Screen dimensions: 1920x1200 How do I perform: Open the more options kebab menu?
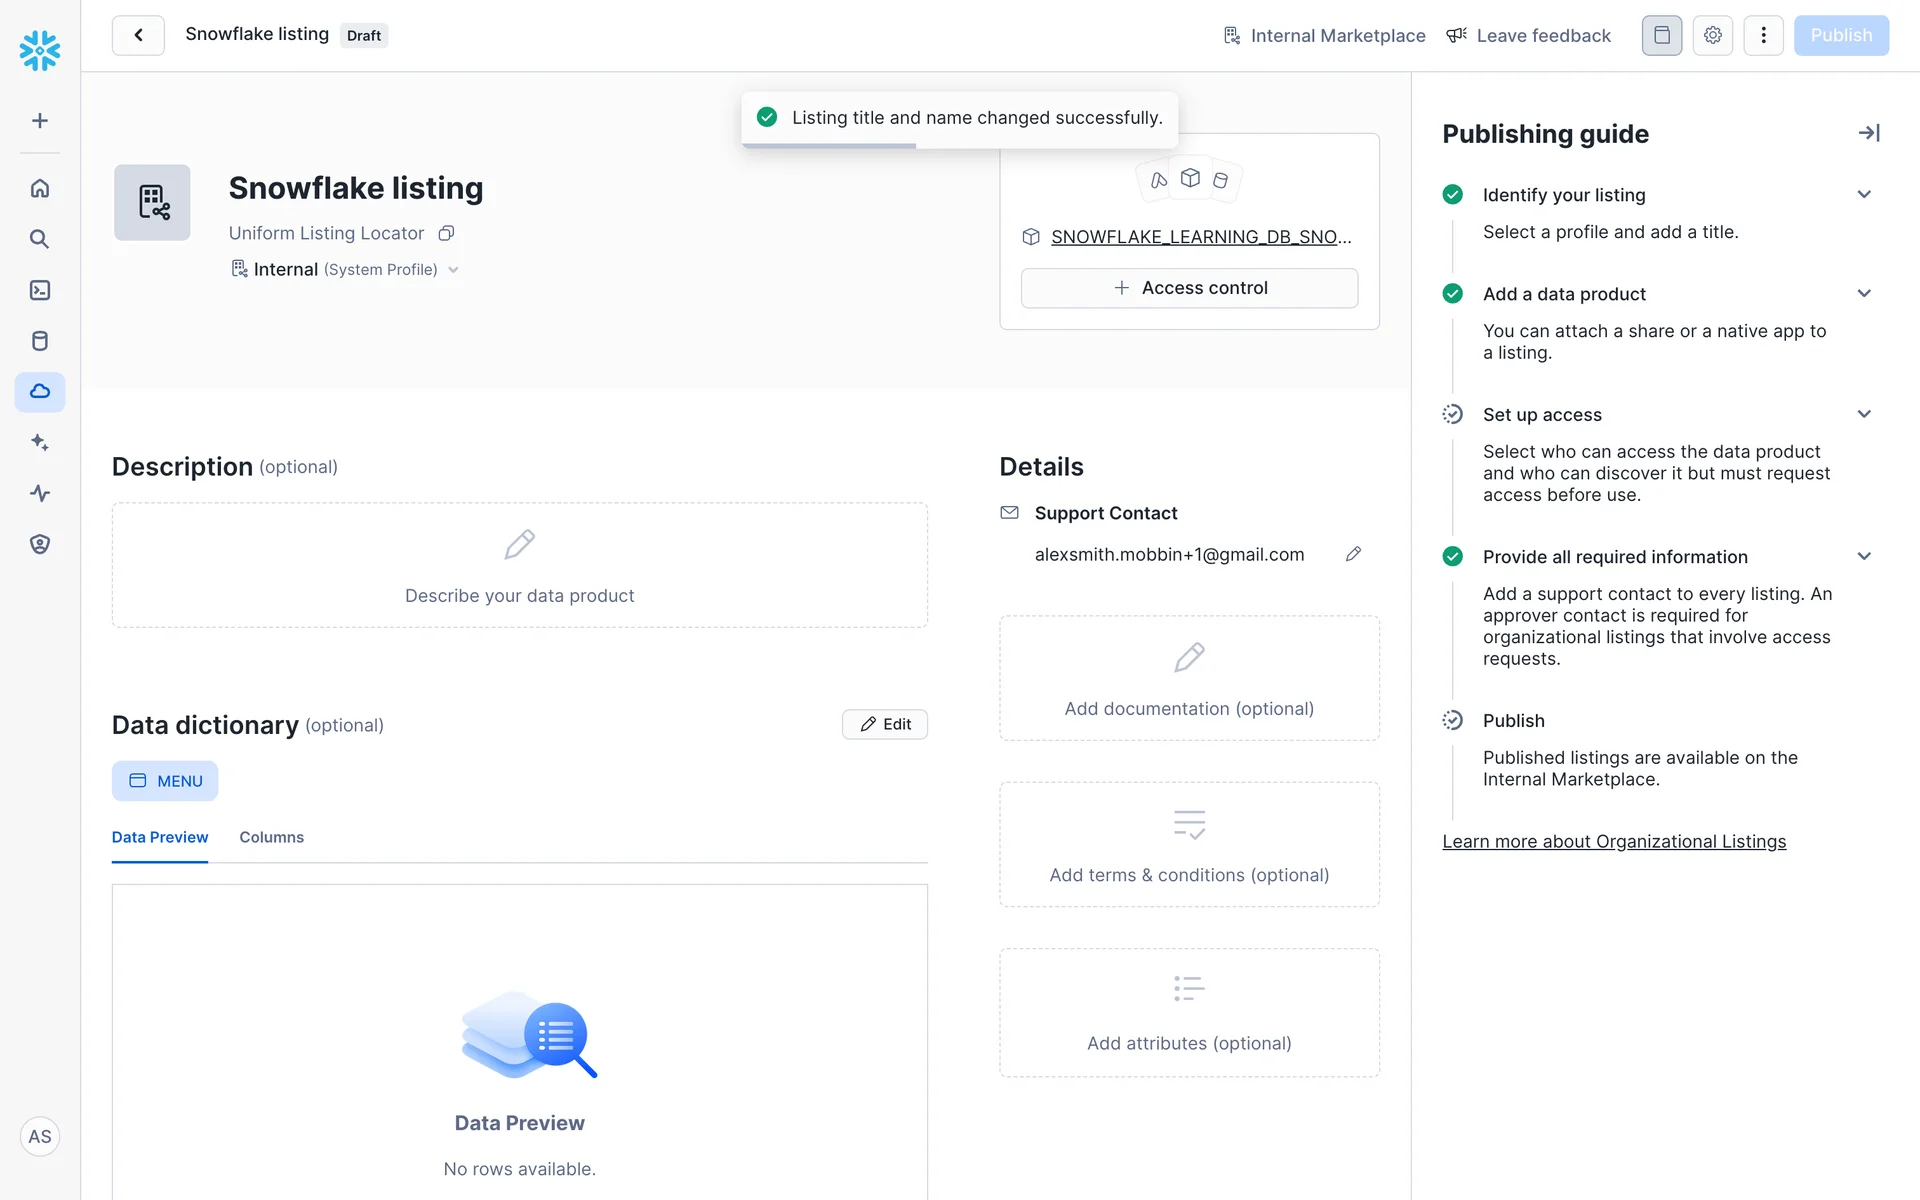(1763, 35)
